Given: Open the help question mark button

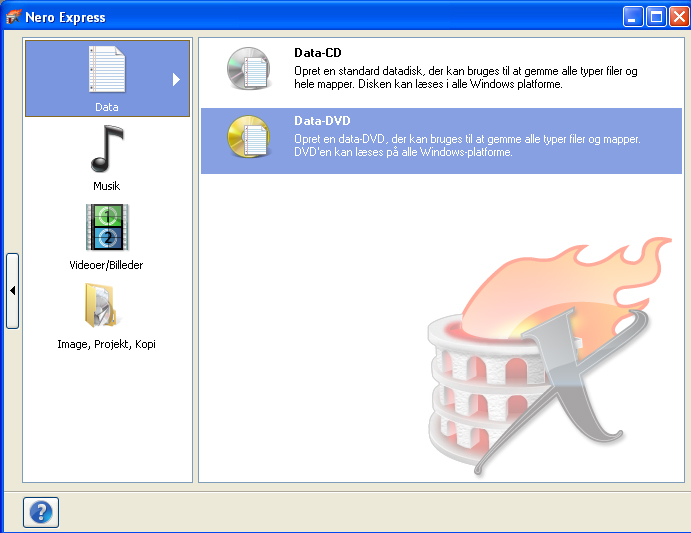Looking at the screenshot, I should point(41,512).
